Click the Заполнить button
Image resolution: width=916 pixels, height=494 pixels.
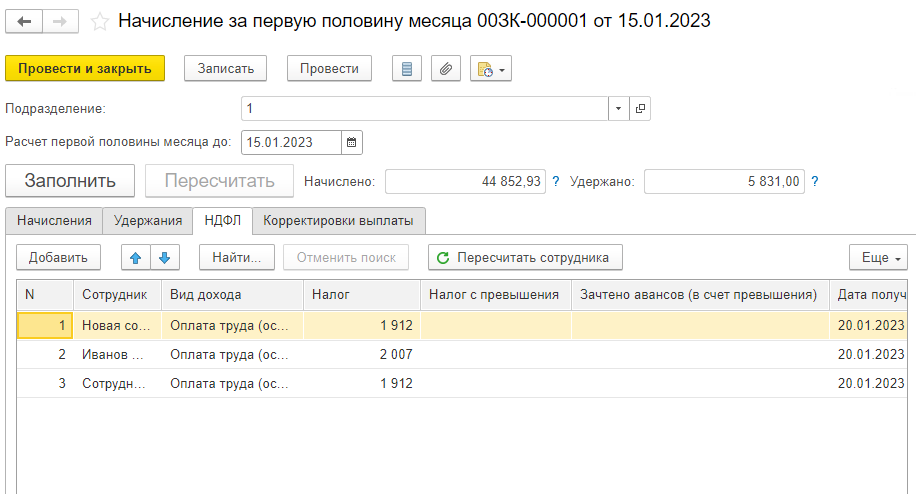click(x=71, y=181)
